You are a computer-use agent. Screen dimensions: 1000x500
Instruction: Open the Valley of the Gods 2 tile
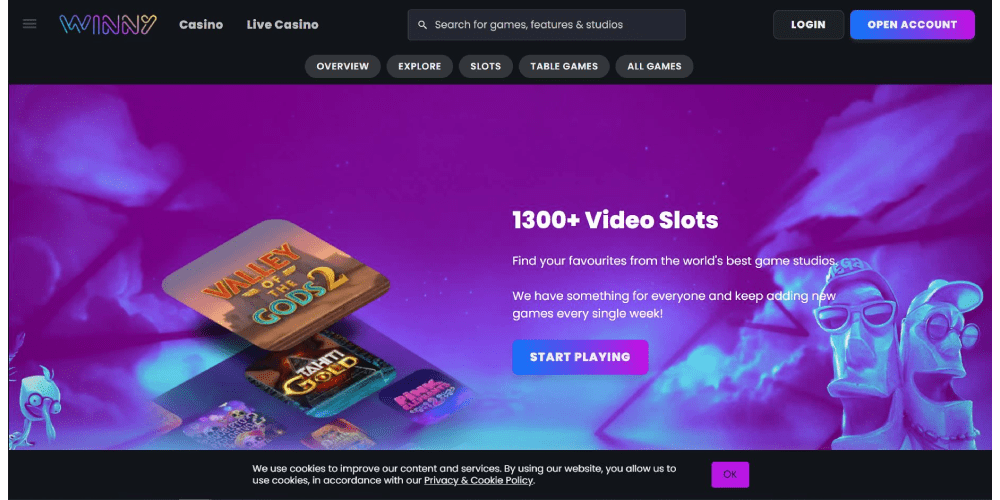point(276,285)
